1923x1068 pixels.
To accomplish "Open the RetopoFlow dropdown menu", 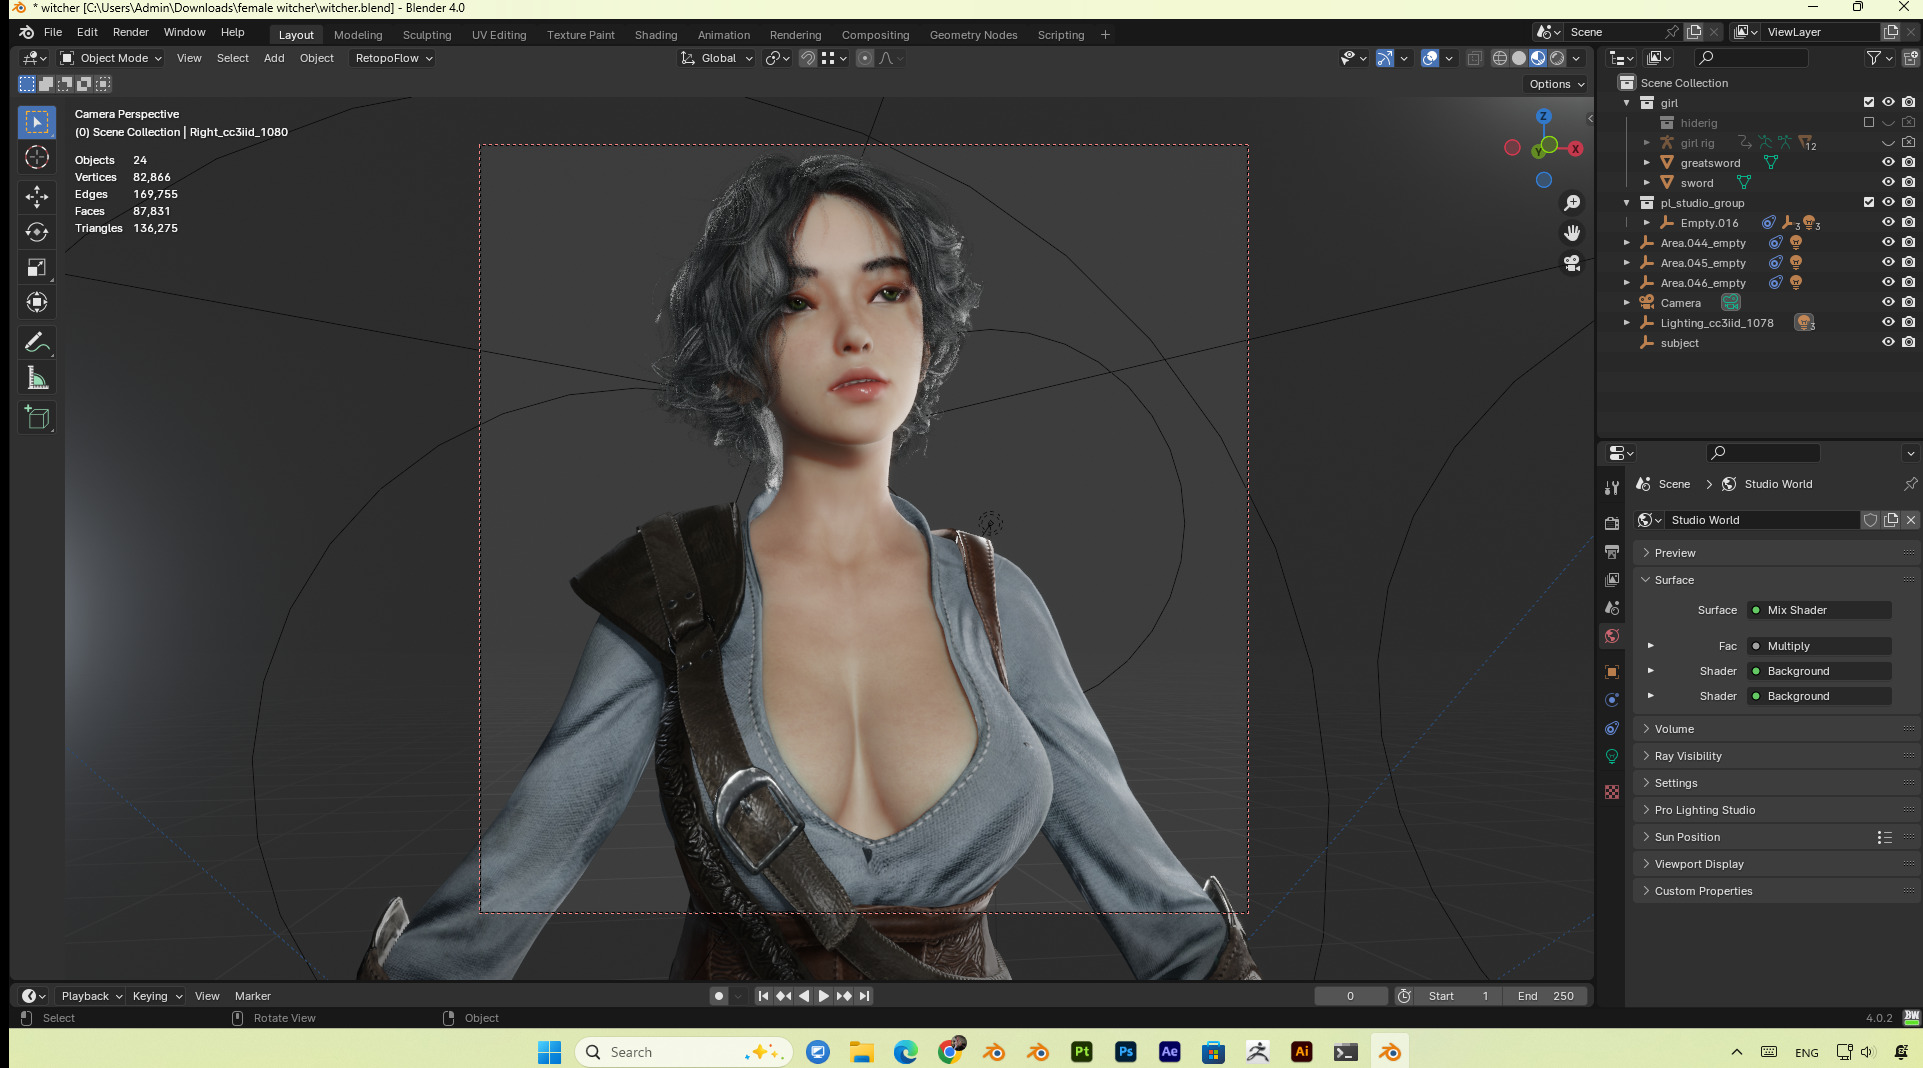I will point(393,58).
